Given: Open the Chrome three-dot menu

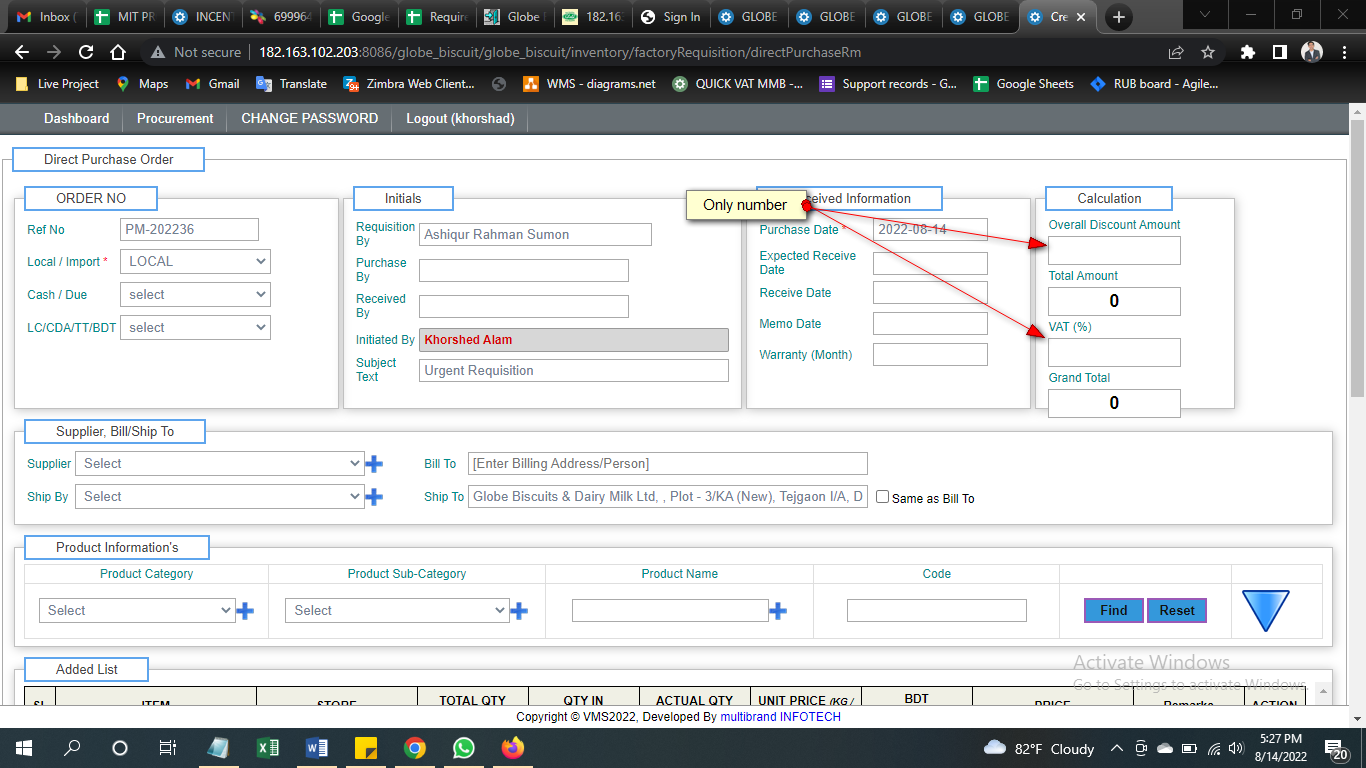Looking at the screenshot, I should click(1345, 52).
